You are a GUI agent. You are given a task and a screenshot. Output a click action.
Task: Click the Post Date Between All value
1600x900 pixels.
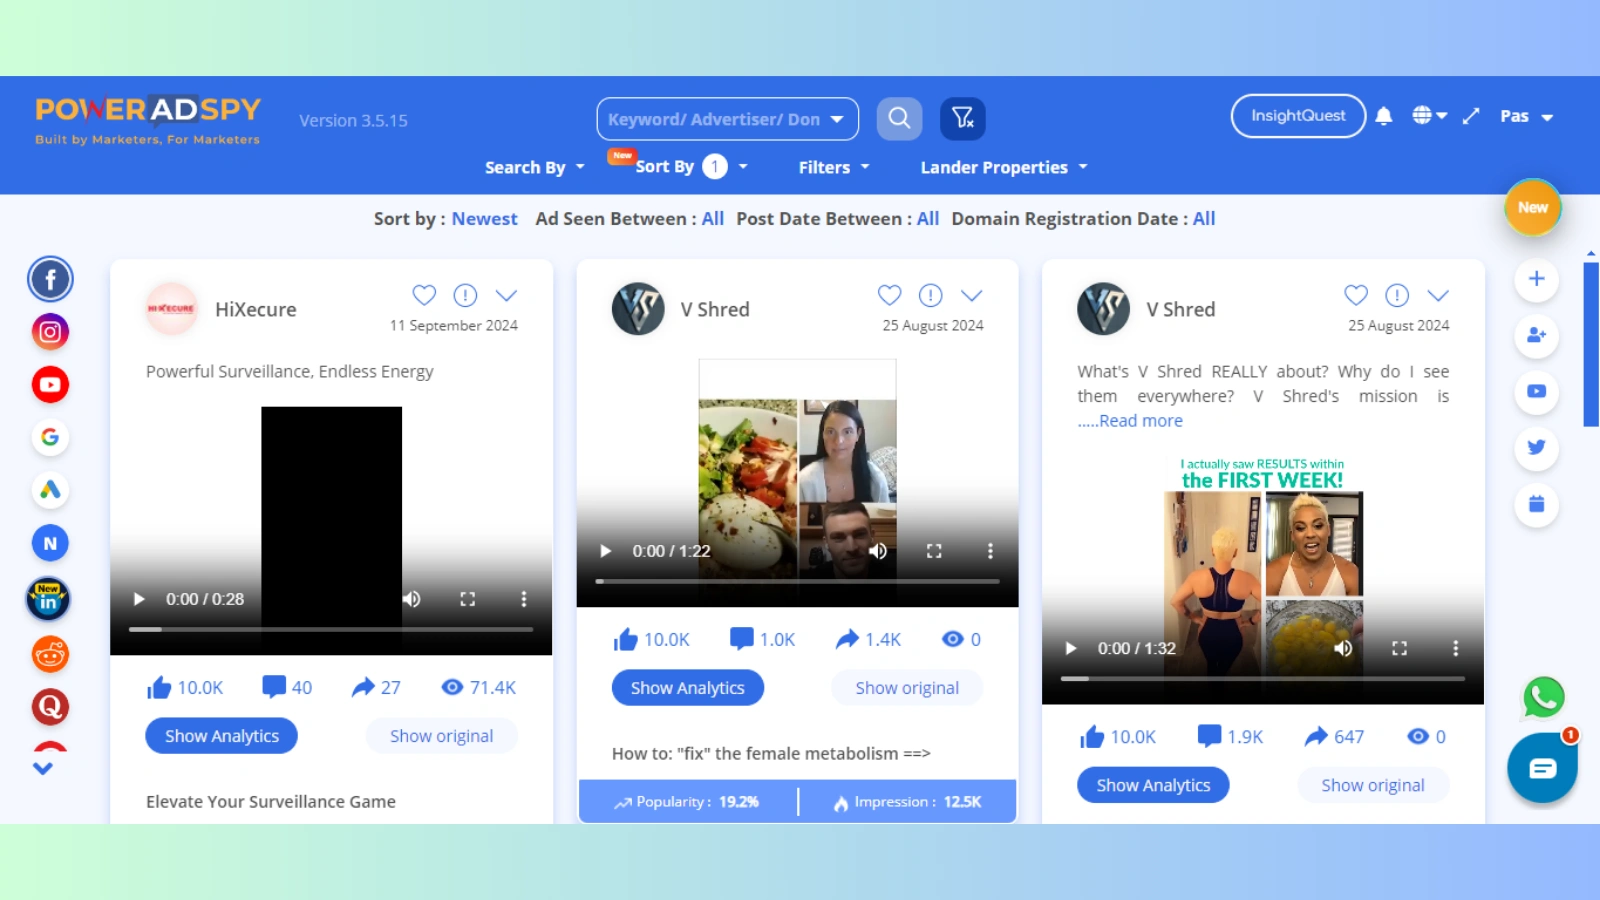(x=928, y=219)
